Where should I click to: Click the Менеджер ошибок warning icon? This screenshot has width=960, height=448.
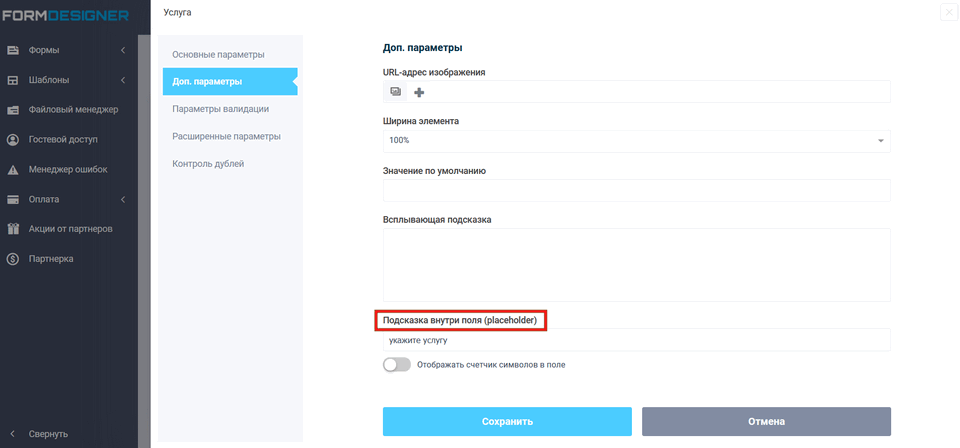[x=14, y=170]
